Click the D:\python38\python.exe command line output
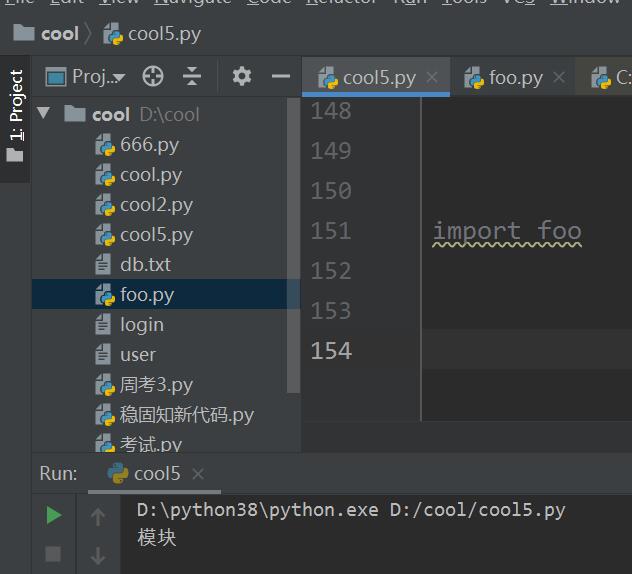 click(351, 510)
